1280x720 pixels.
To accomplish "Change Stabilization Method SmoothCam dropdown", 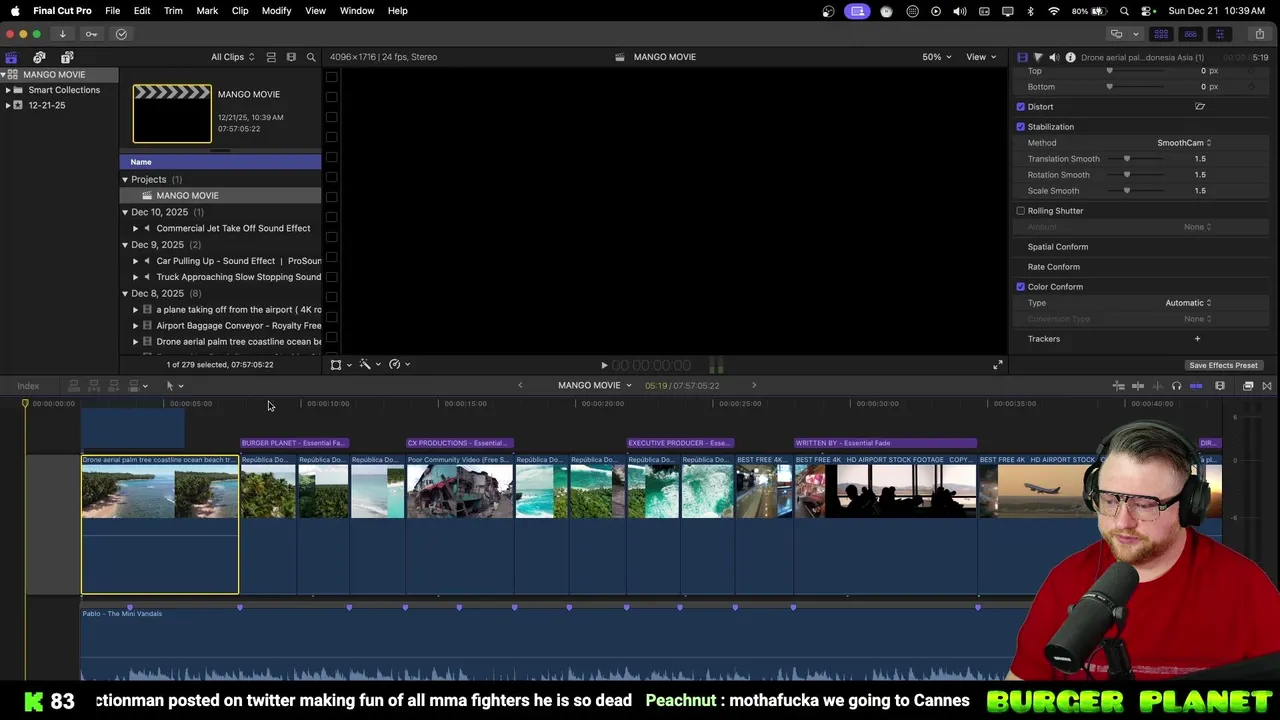I will coord(1184,143).
